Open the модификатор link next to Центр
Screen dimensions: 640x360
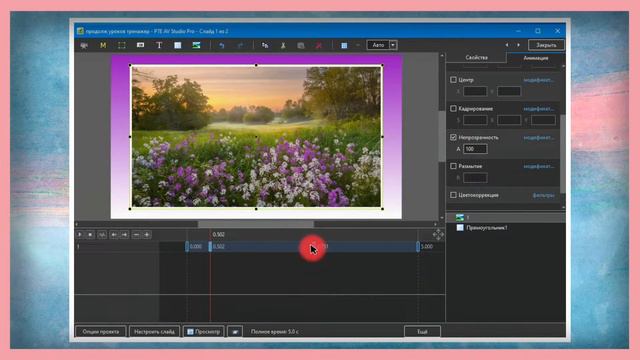pos(538,80)
